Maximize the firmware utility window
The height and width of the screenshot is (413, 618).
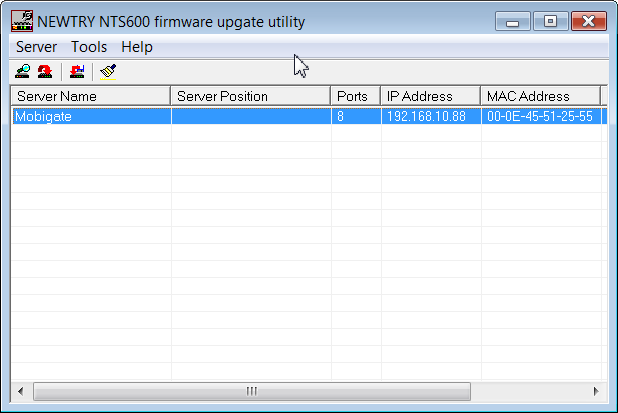(550, 21)
